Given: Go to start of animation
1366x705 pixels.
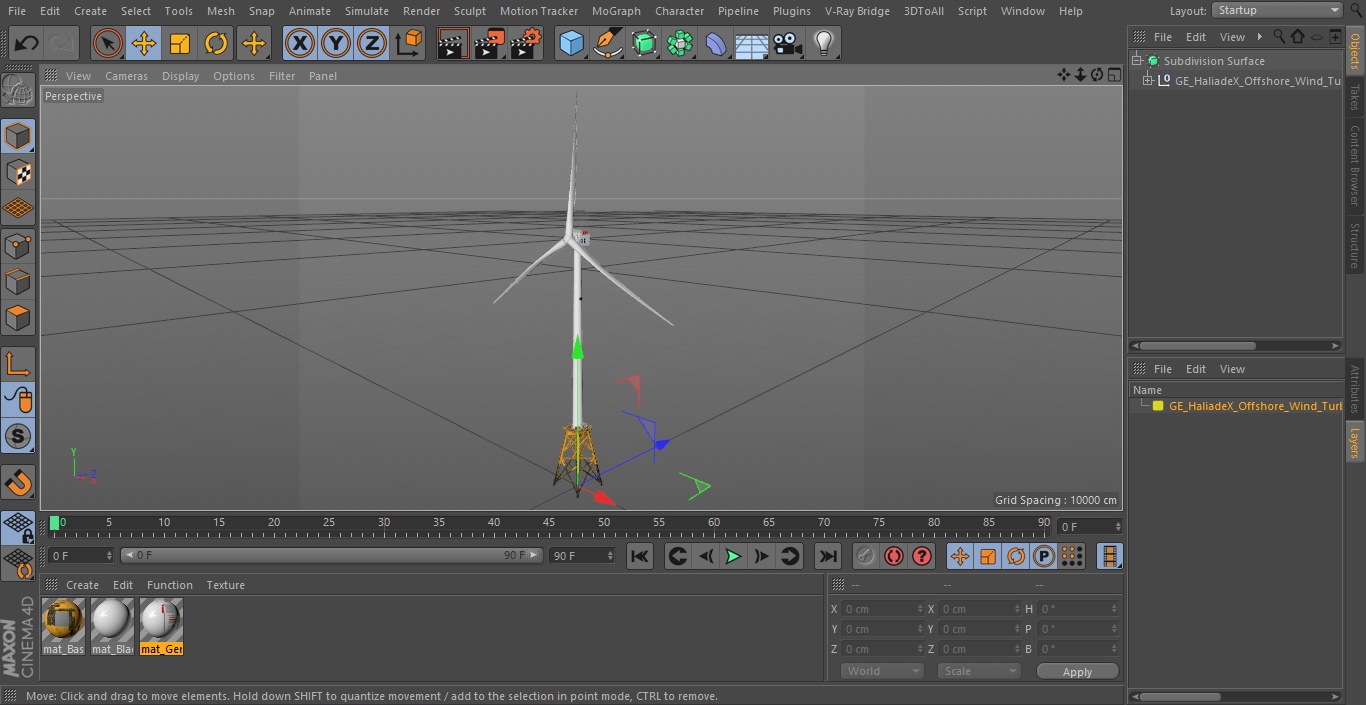Looking at the screenshot, I should coord(640,556).
